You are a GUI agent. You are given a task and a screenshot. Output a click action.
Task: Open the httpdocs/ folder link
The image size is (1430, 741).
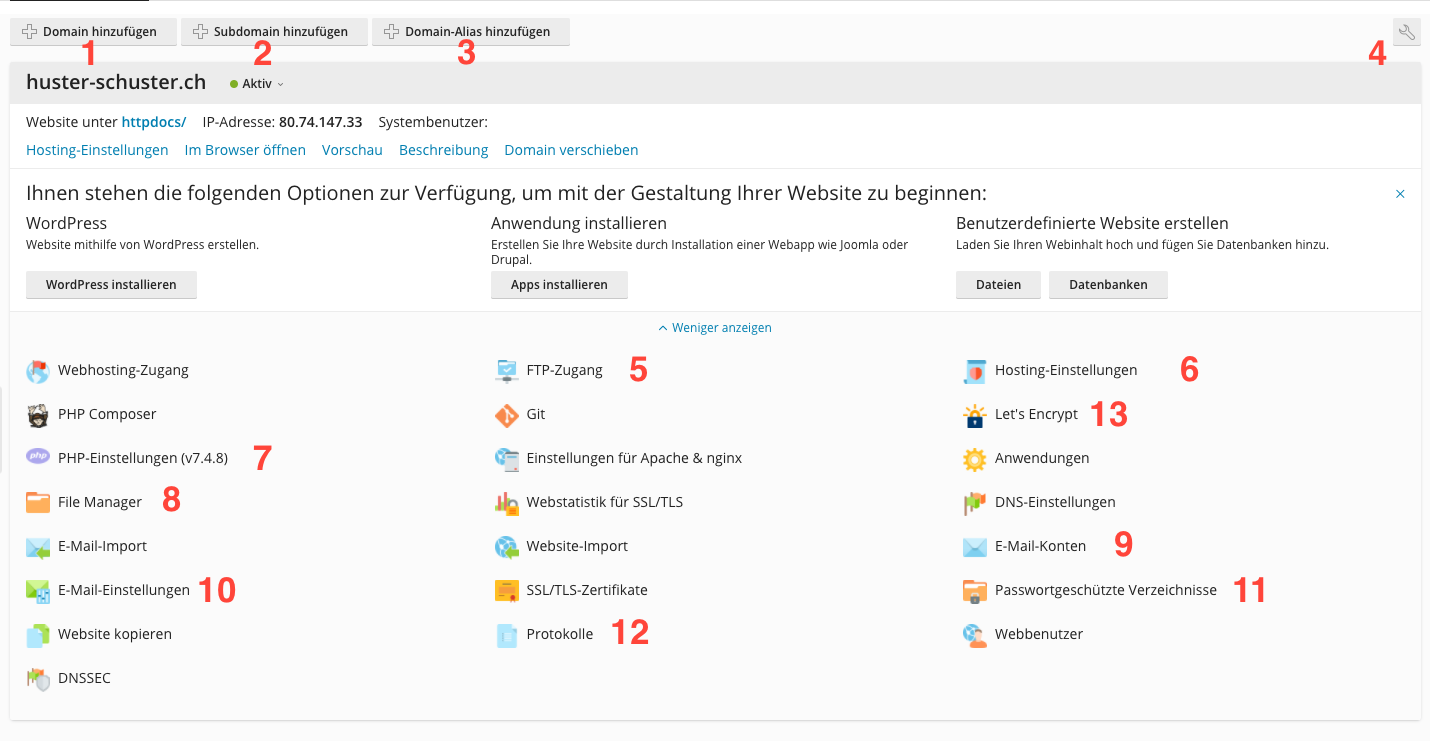point(154,122)
